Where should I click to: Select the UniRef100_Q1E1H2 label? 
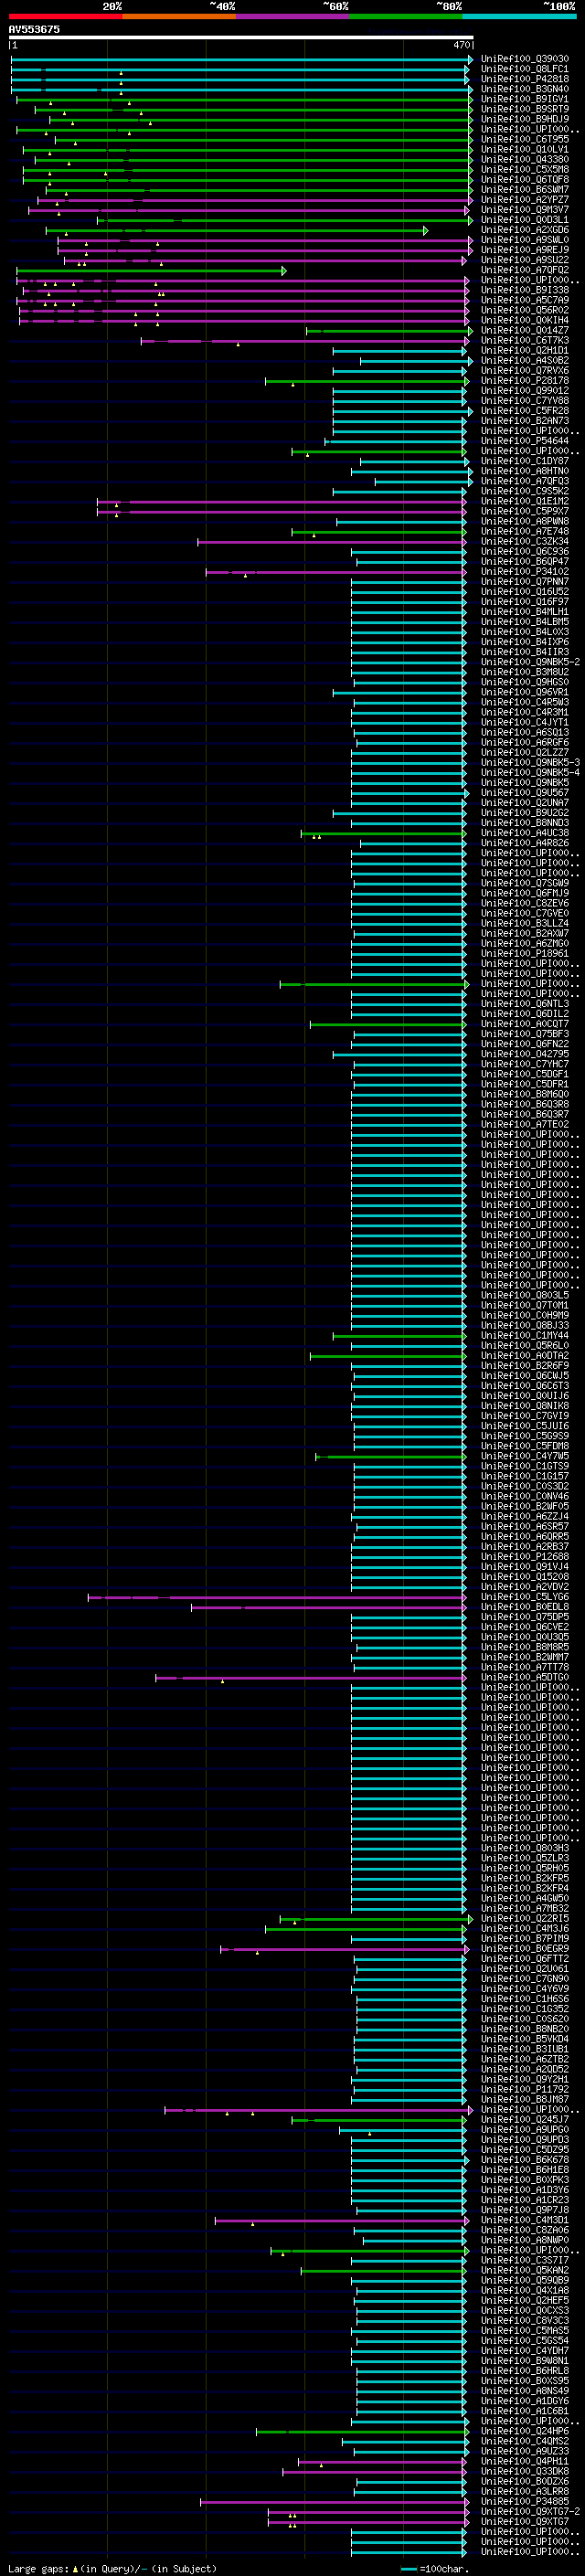[524, 501]
